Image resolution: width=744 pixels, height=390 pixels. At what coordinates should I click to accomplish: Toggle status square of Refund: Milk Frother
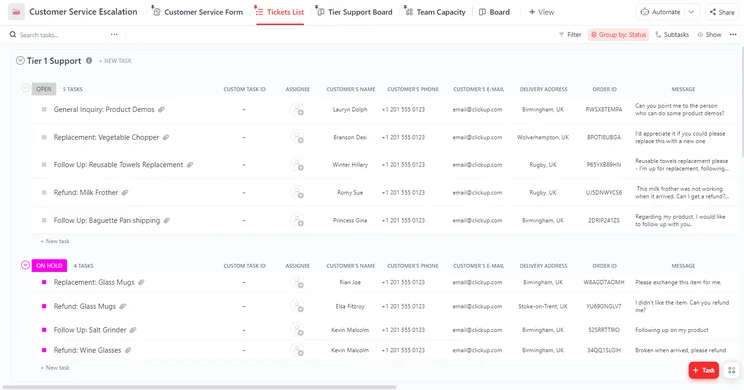coord(44,193)
